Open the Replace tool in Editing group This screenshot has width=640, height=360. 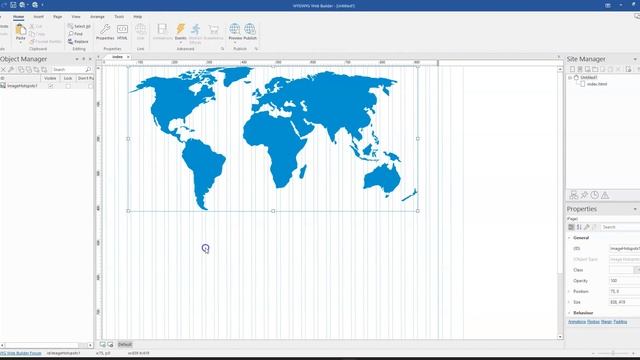78,42
